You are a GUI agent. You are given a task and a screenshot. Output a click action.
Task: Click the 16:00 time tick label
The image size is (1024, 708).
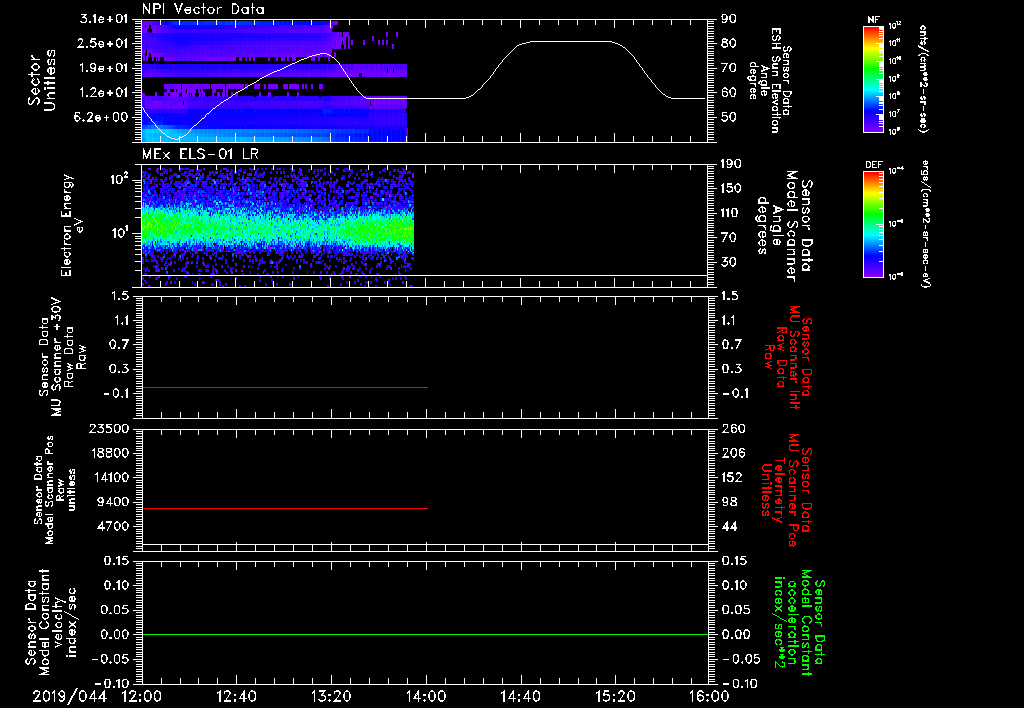click(709, 696)
